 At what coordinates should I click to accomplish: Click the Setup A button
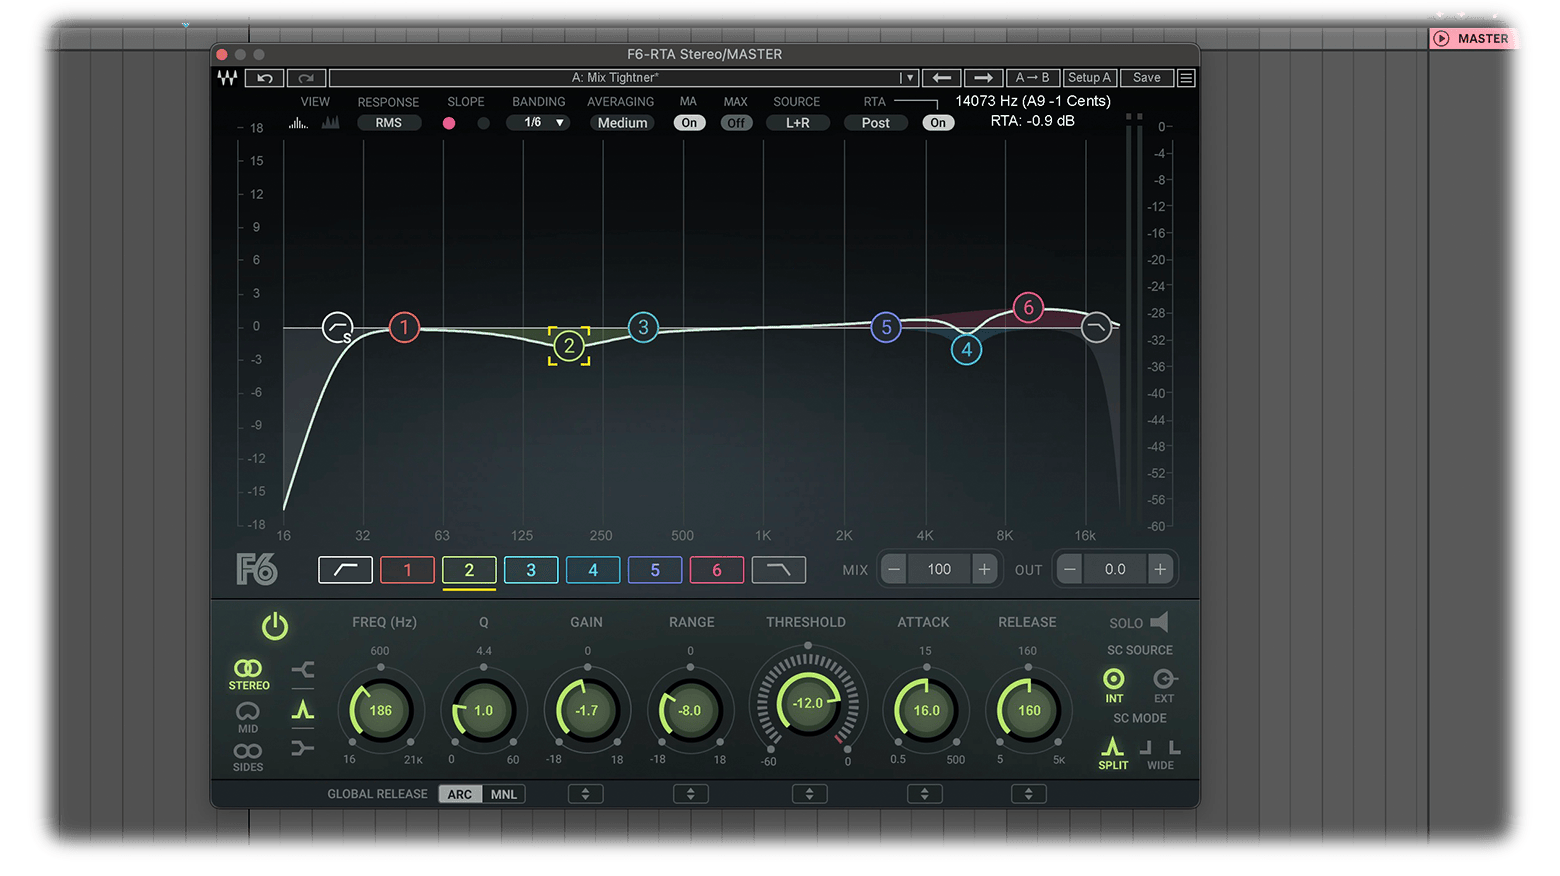coord(1090,78)
